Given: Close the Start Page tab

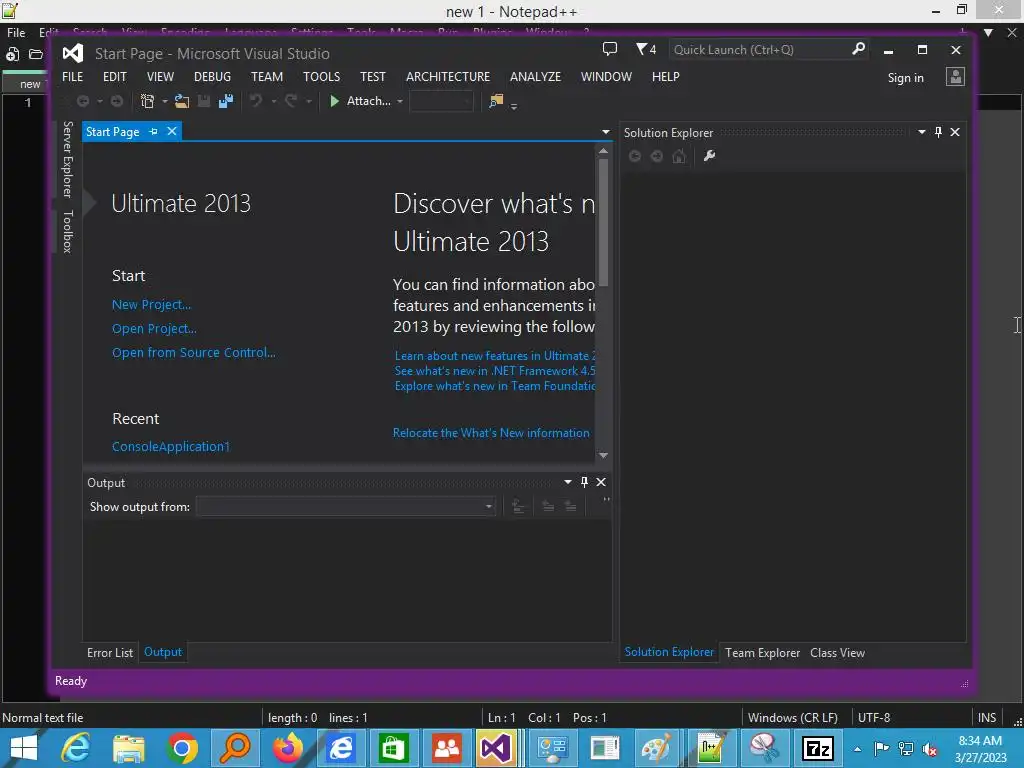Looking at the screenshot, I should click(172, 131).
